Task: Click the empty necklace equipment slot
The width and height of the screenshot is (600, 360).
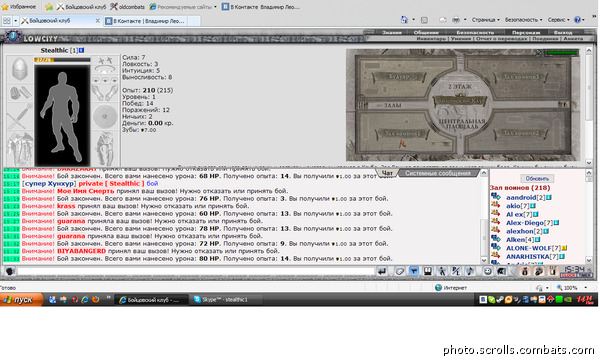Action: click(x=105, y=70)
